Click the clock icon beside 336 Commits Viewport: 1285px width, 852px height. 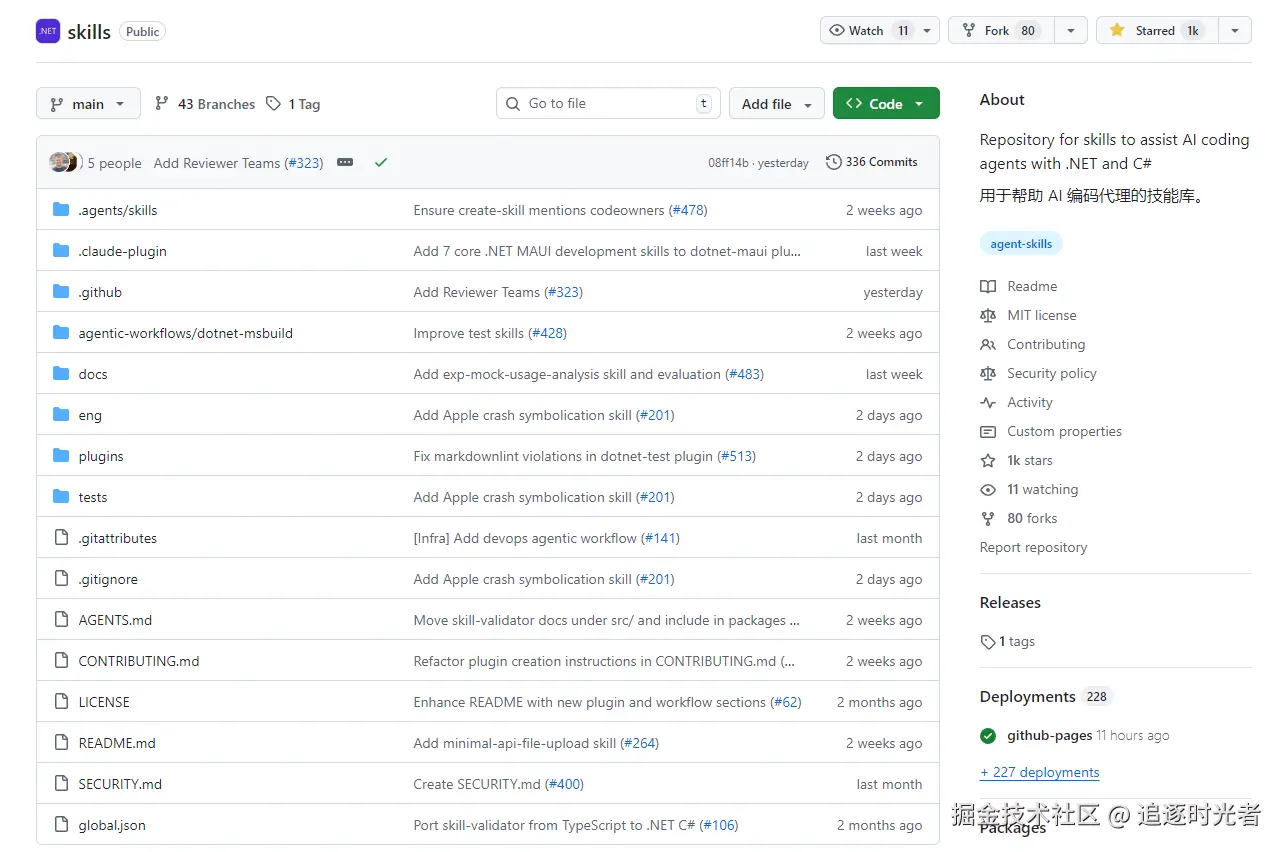pyautogui.click(x=833, y=162)
